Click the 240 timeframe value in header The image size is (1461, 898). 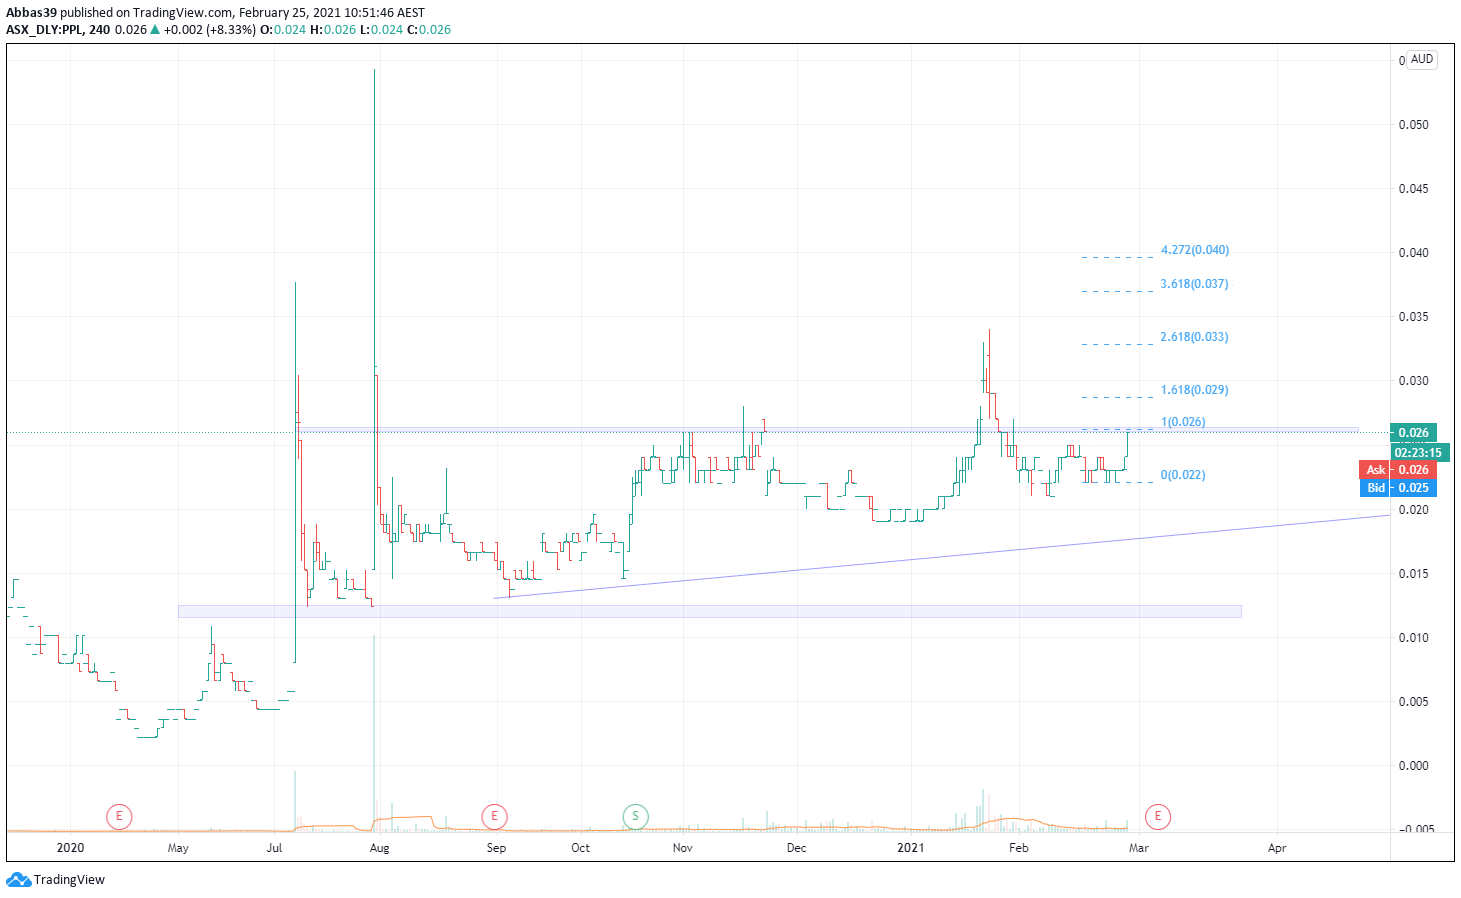coord(99,30)
